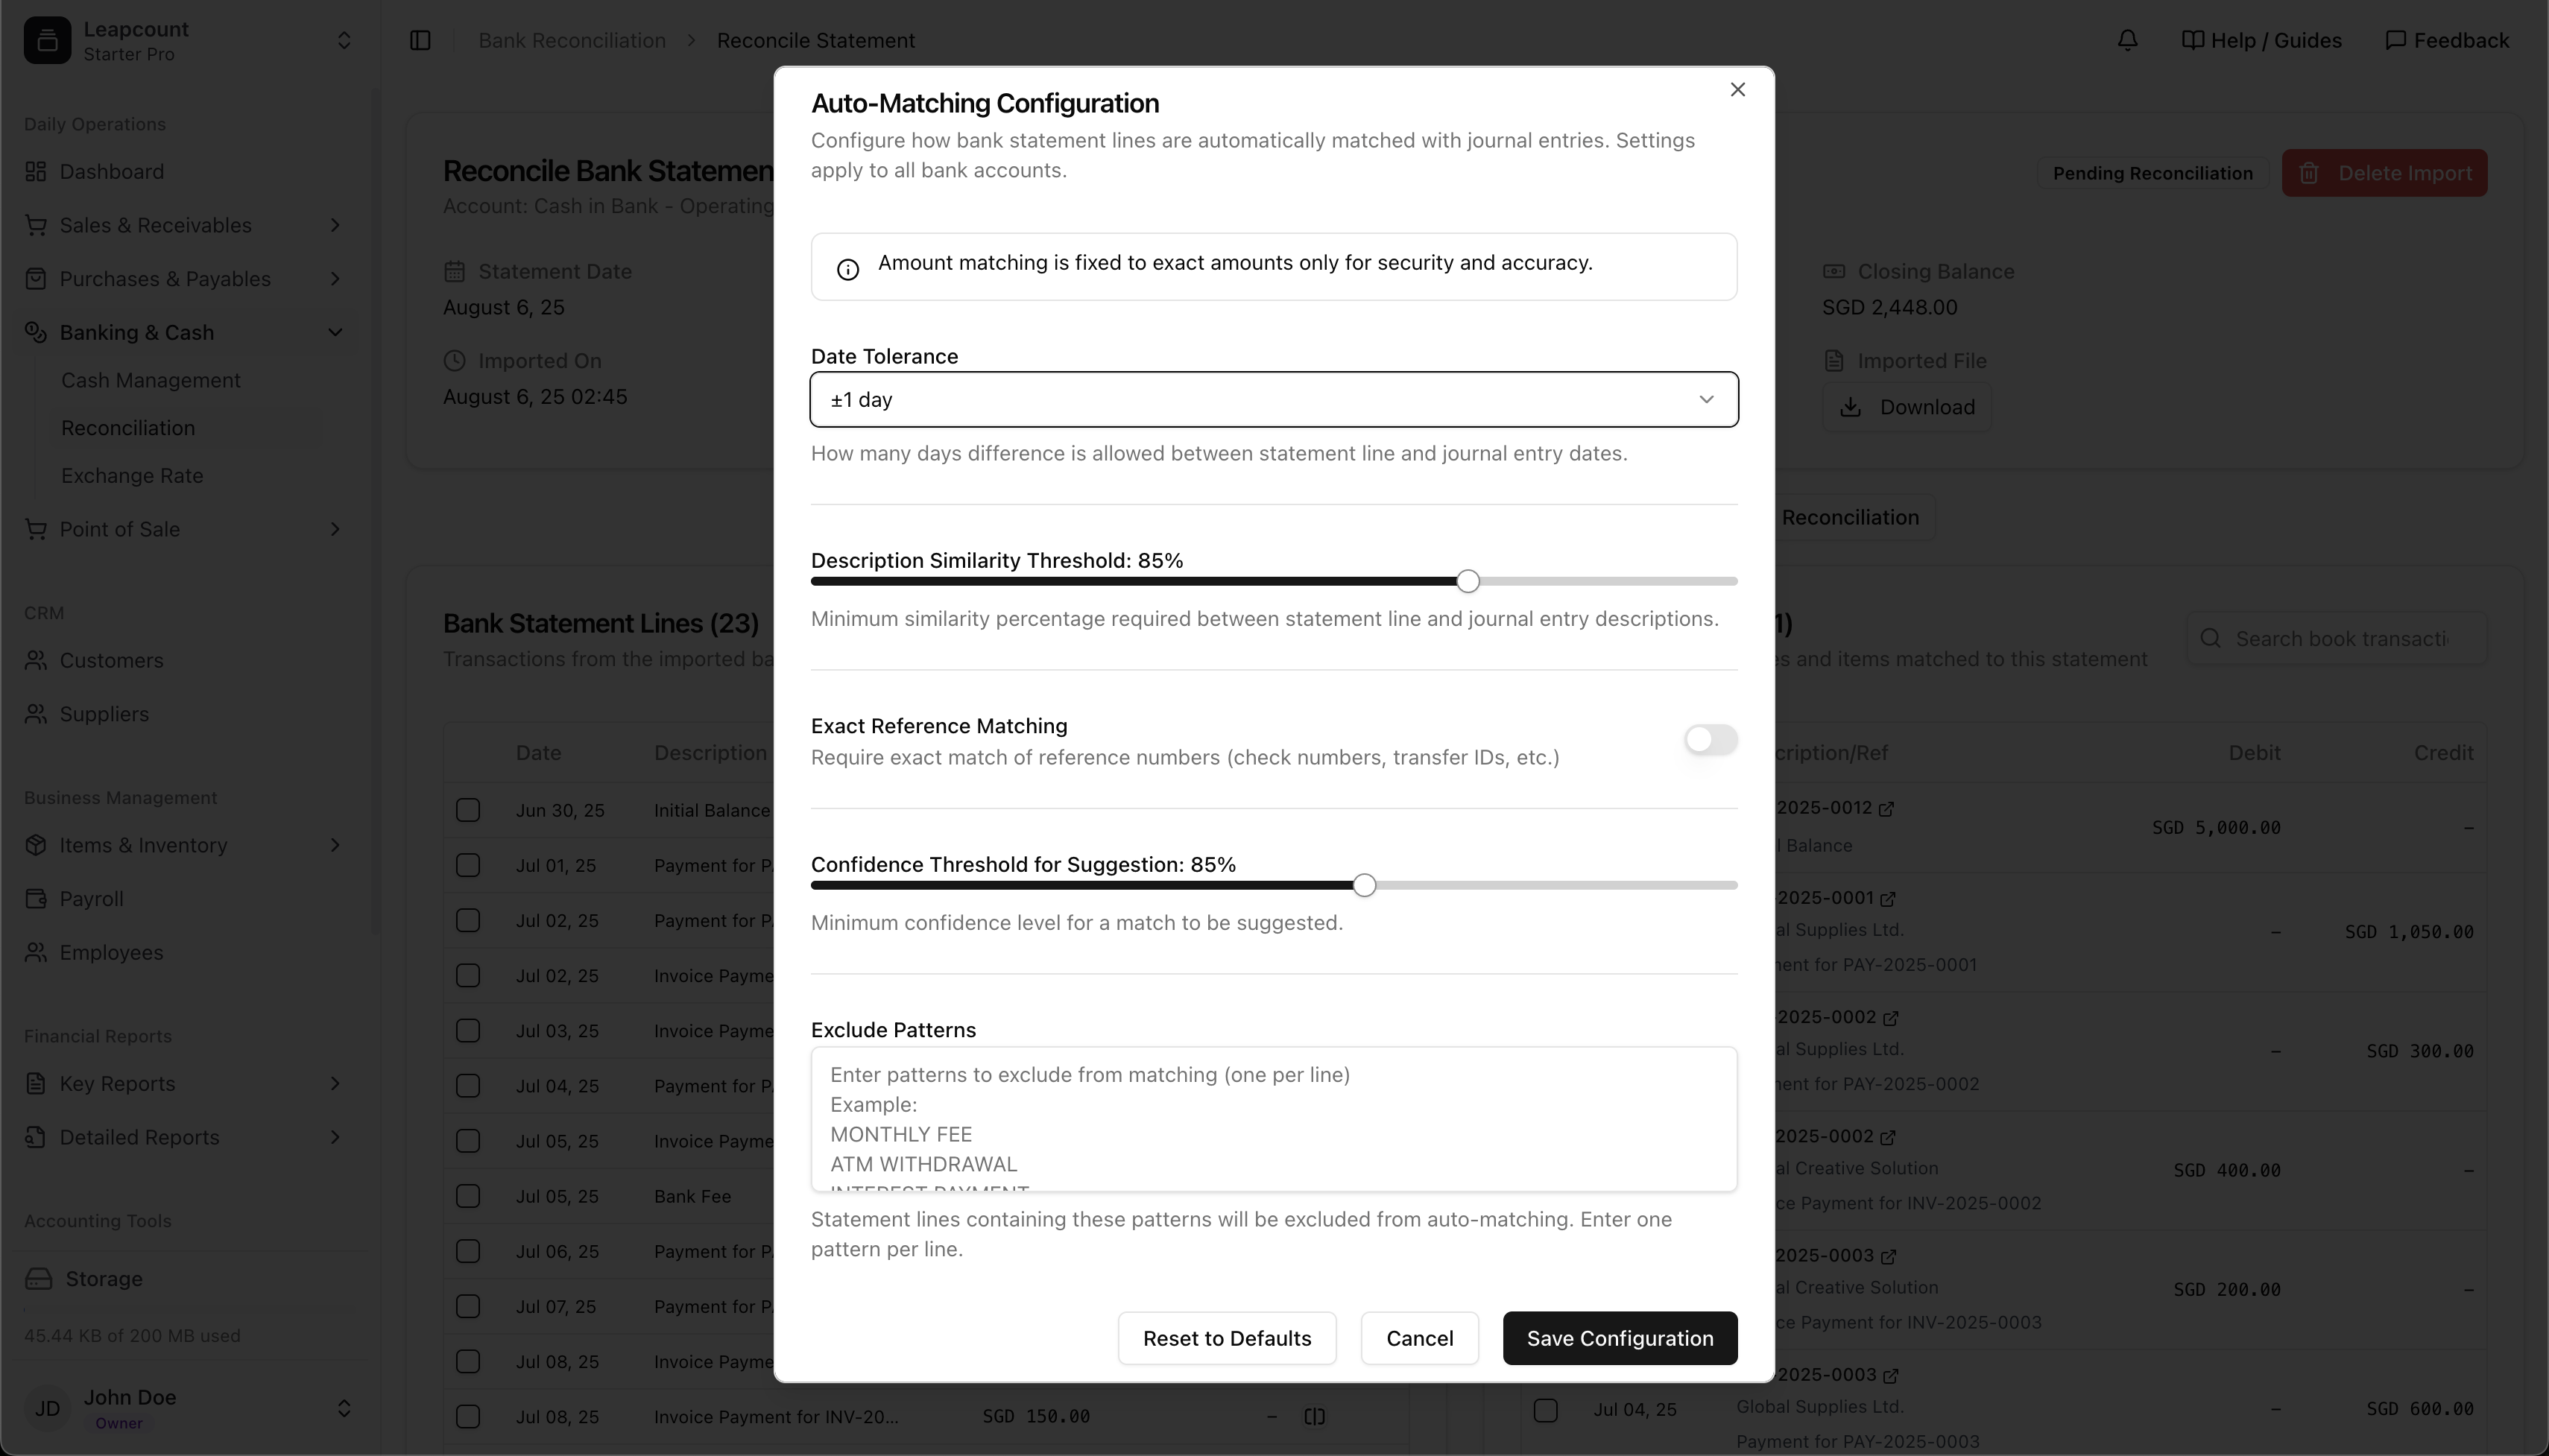The height and width of the screenshot is (1456, 2549).
Task: Click the Payroll wallet icon
Action: point(36,899)
